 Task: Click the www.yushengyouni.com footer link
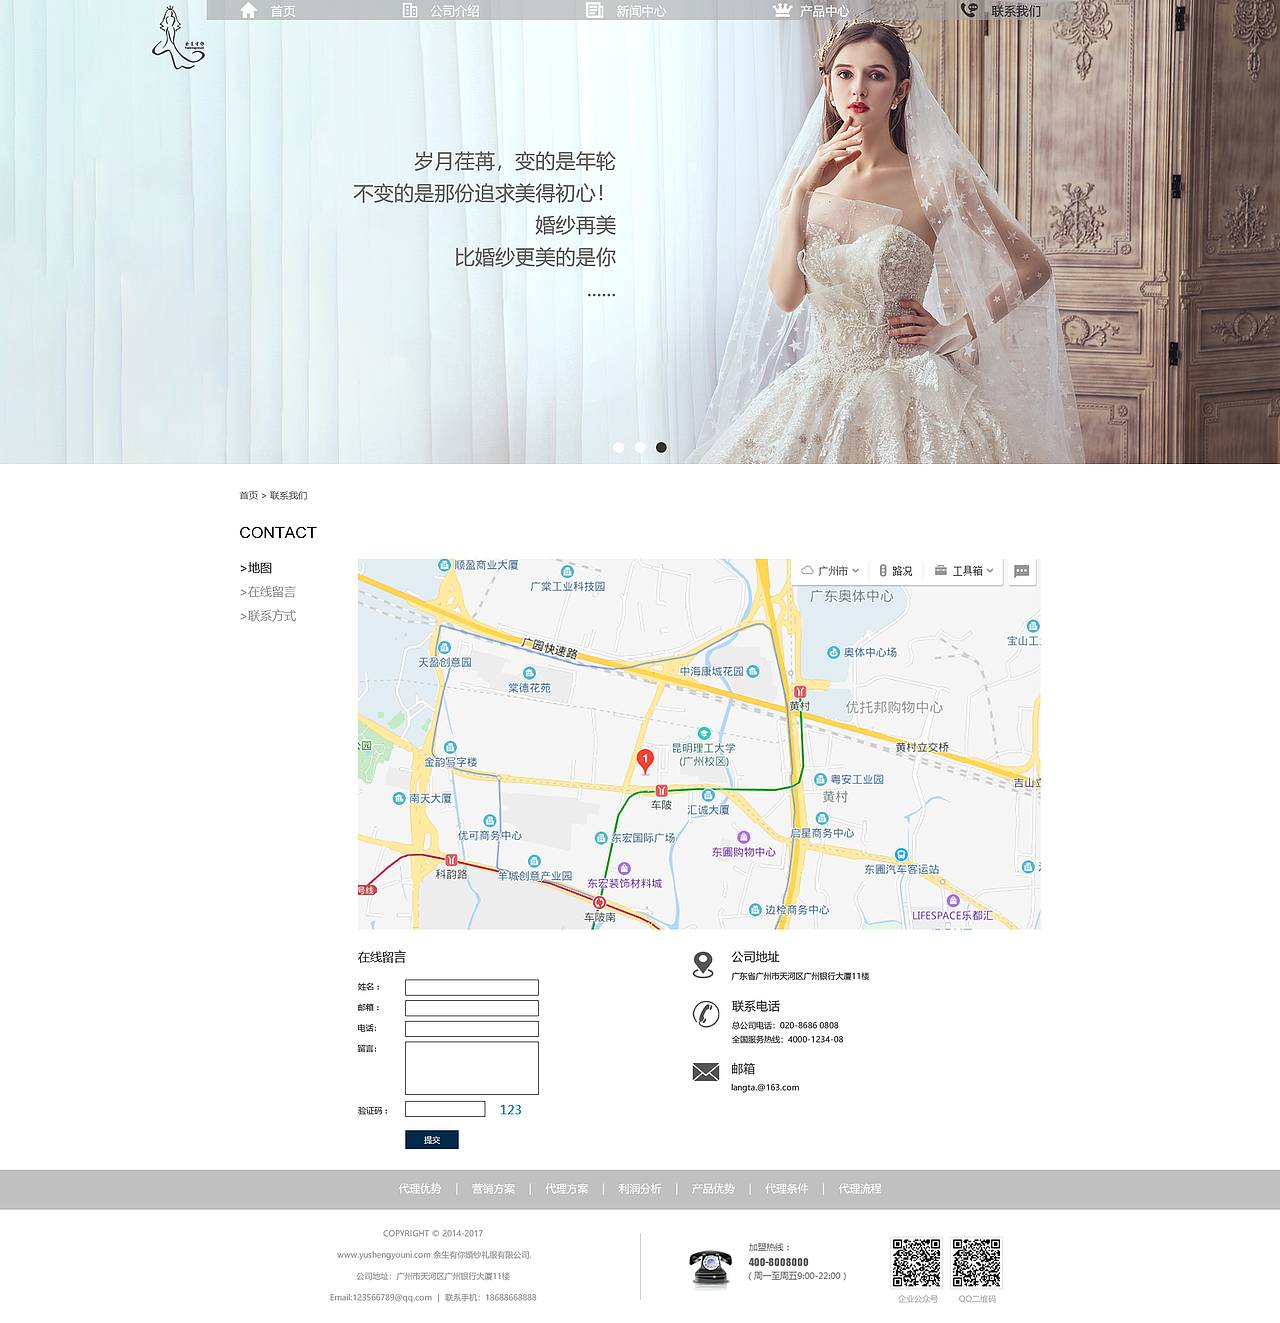384,1255
